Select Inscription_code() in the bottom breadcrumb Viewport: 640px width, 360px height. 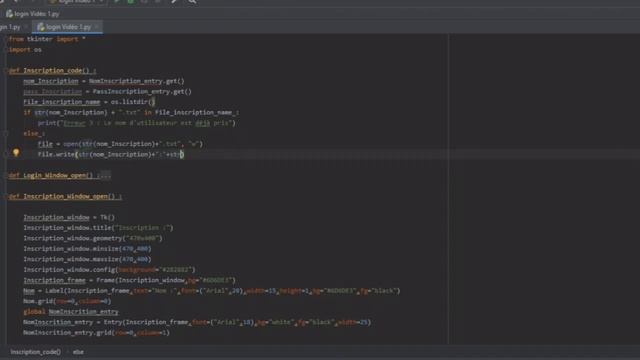pyautogui.click(x=36, y=352)
